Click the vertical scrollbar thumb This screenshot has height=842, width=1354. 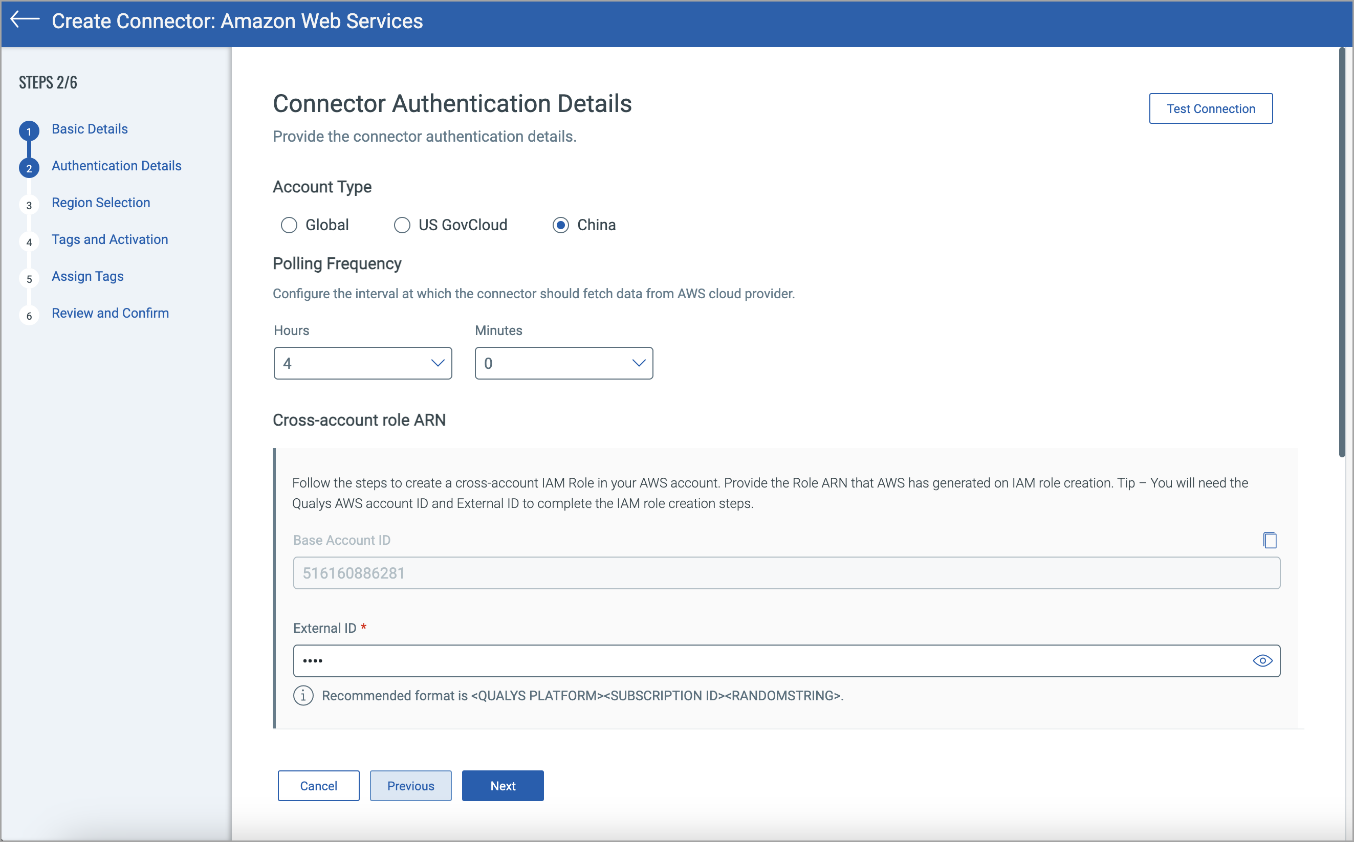(x=1343, y=252)
